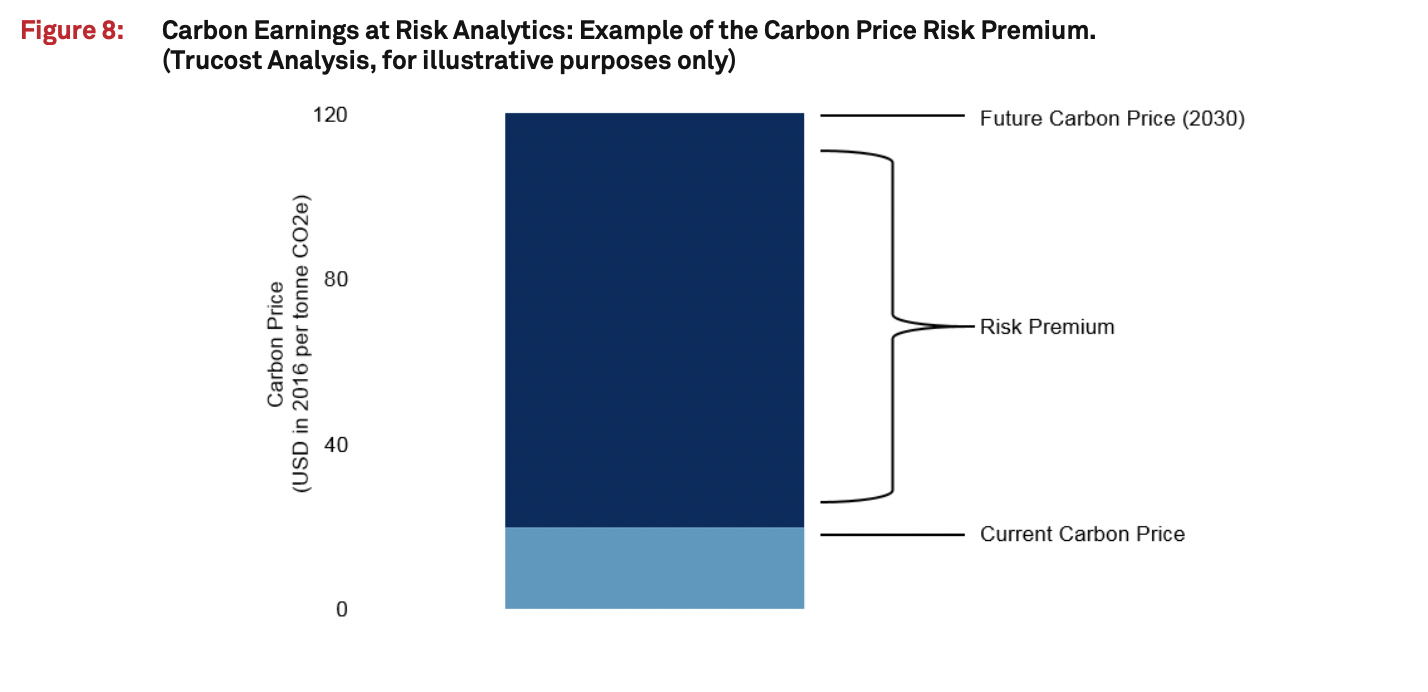This screenshot has height=692, width=1428.
Task: Click the leader line beside Current Carbon Price
Action: coord(892,535)
